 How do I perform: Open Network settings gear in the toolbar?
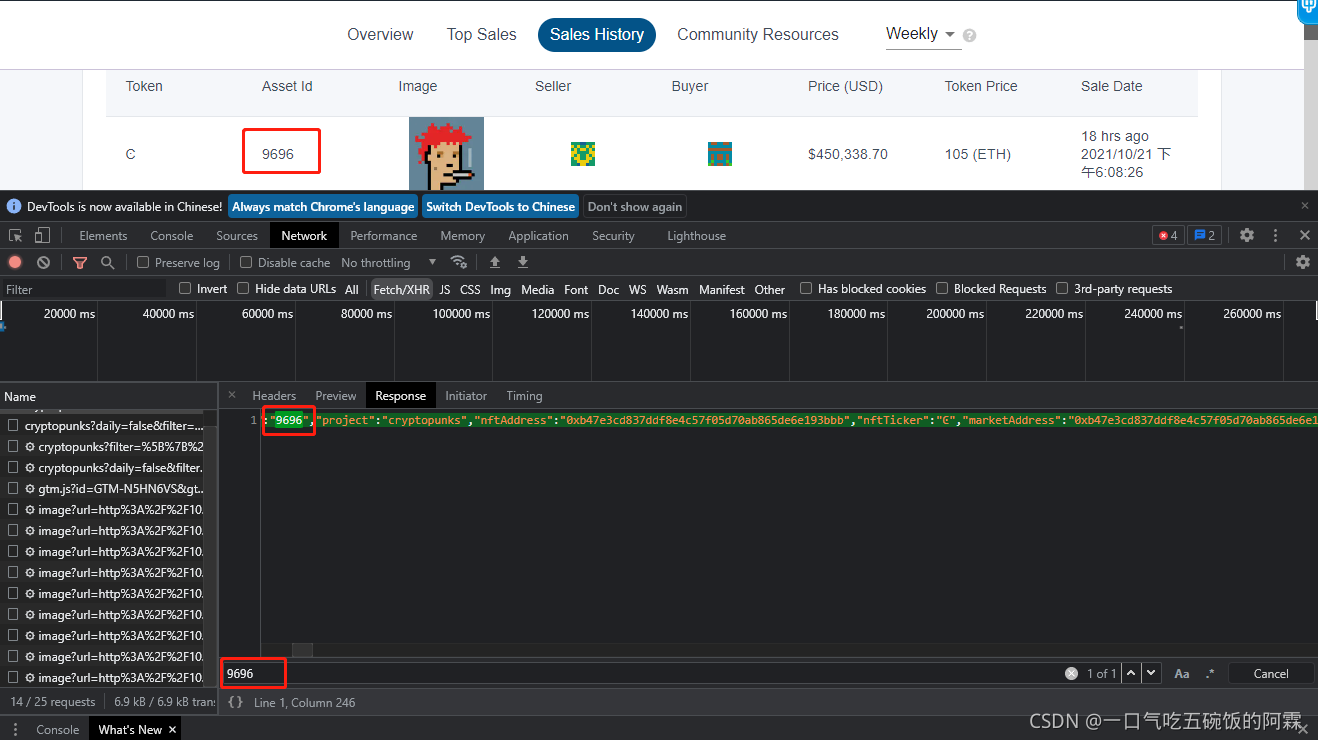[x=1302, y=262]
